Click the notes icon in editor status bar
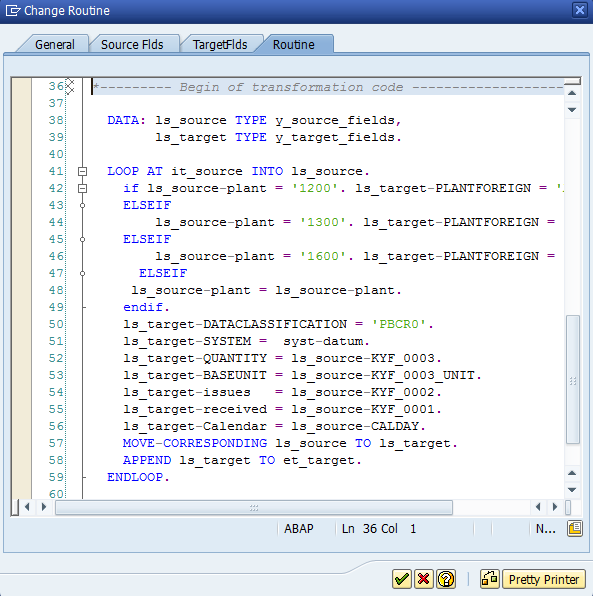This screenshot has width=593, height=596. [x=575, y=528]
